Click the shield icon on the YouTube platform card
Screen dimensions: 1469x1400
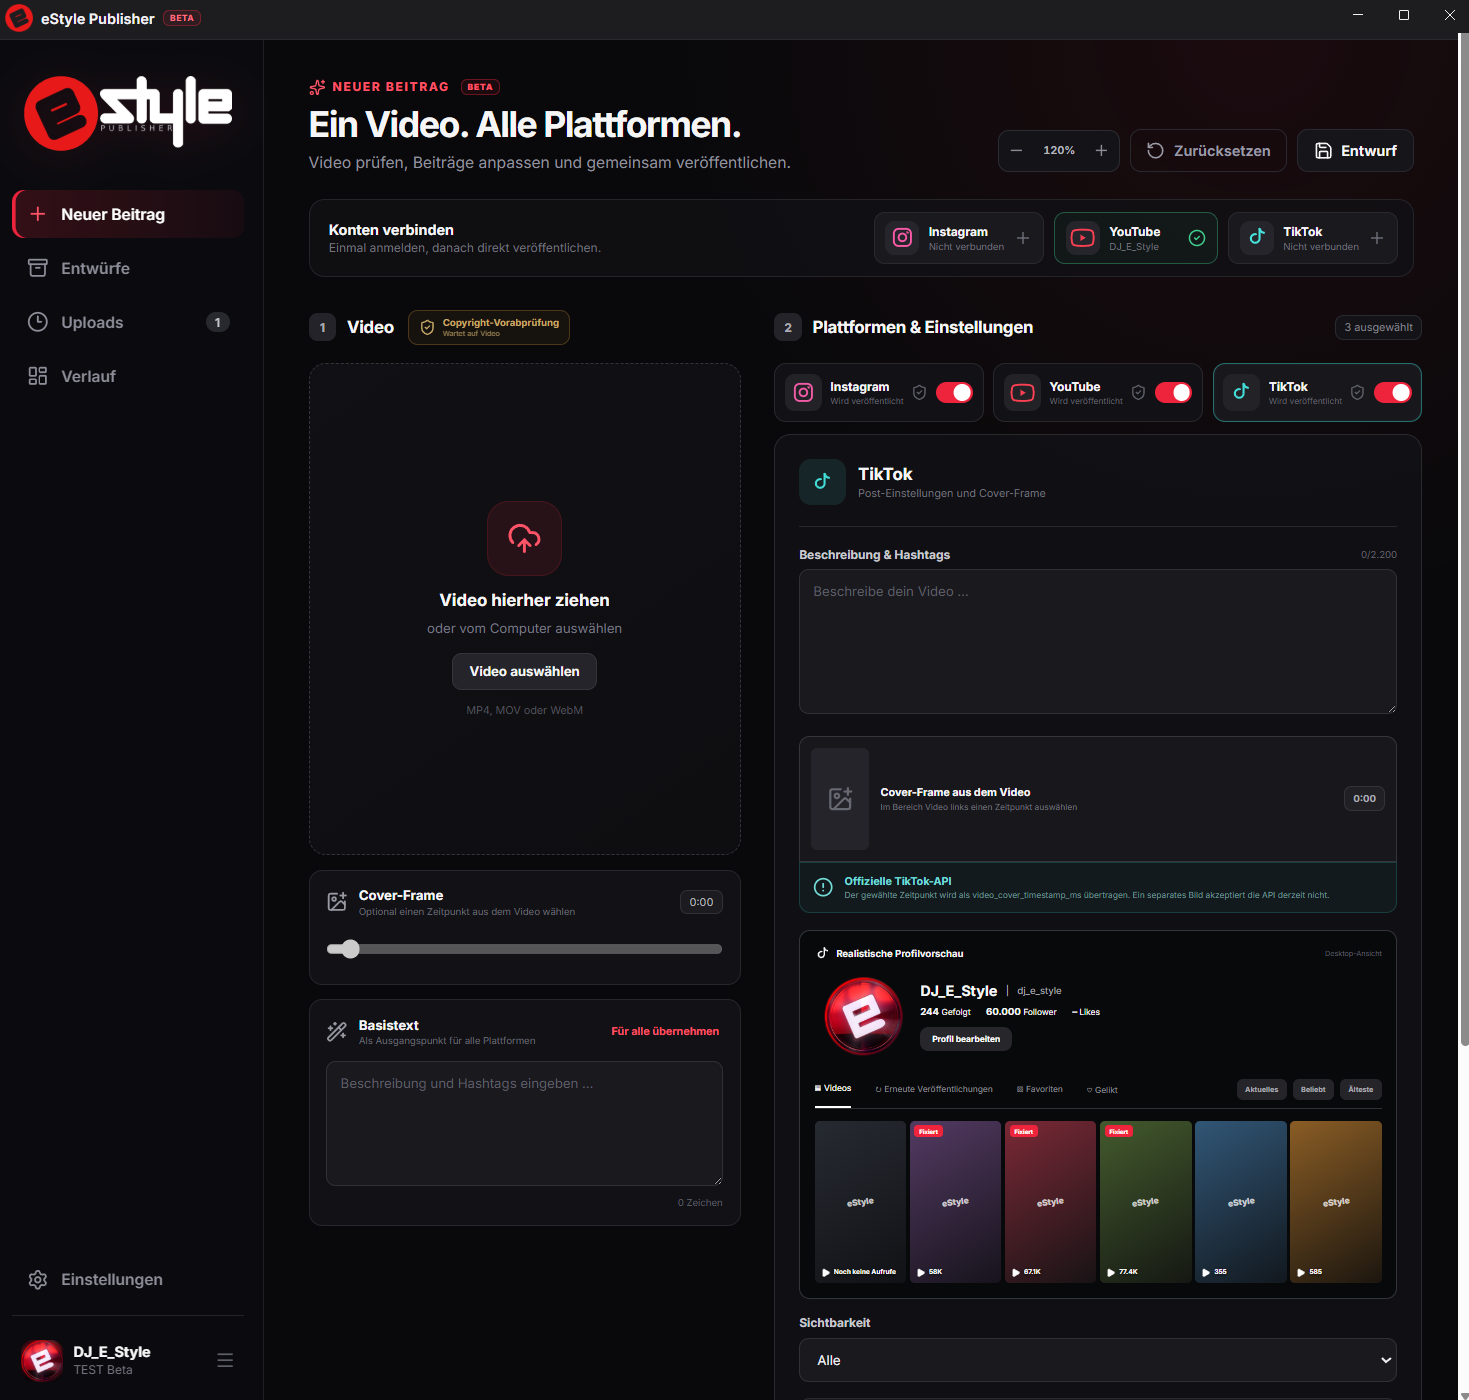1138,392
